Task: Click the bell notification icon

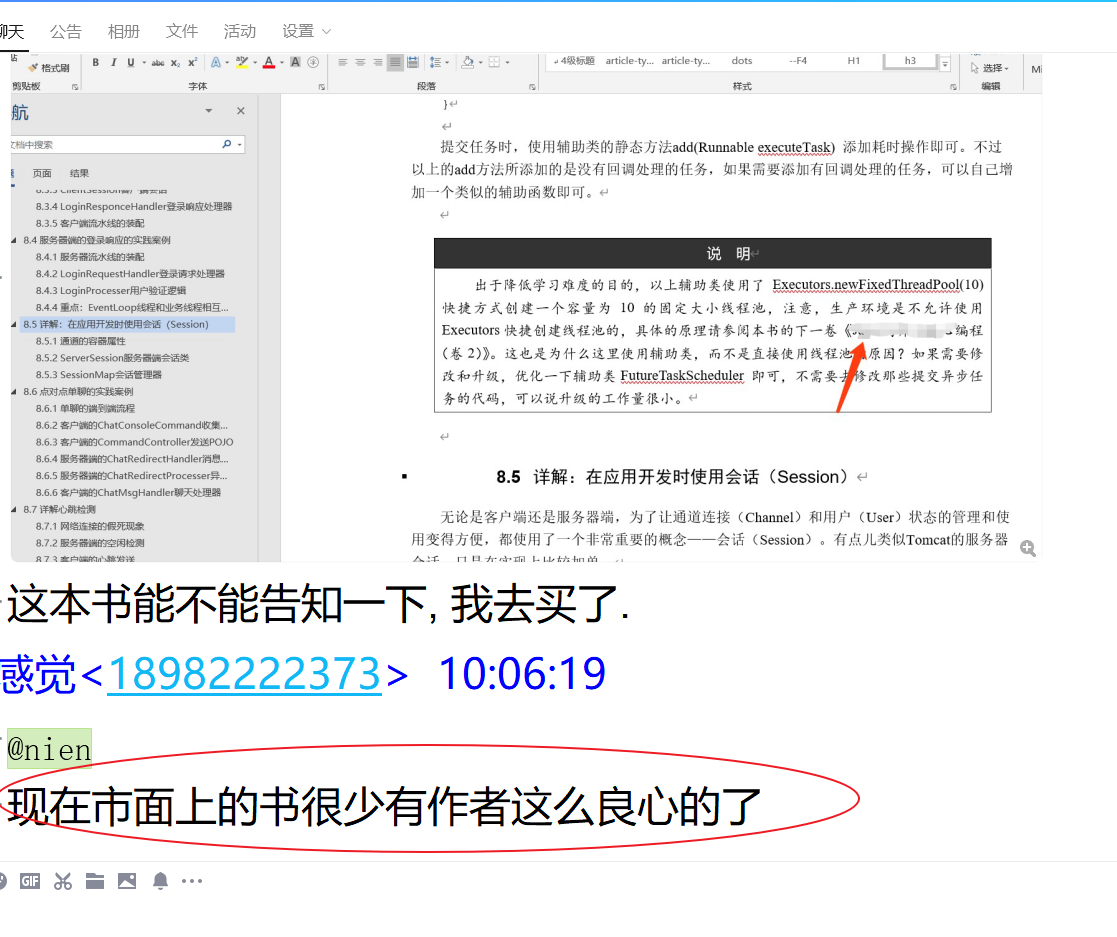Action: 160,881
